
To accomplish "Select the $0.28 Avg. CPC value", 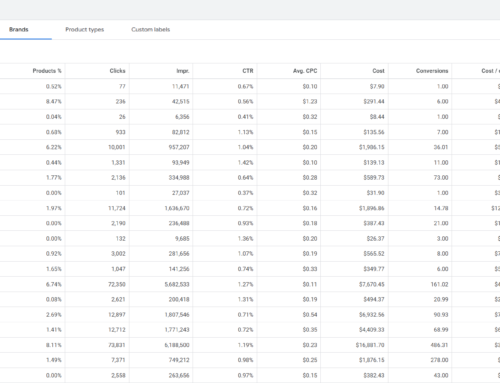I will (x=310, y=177).
